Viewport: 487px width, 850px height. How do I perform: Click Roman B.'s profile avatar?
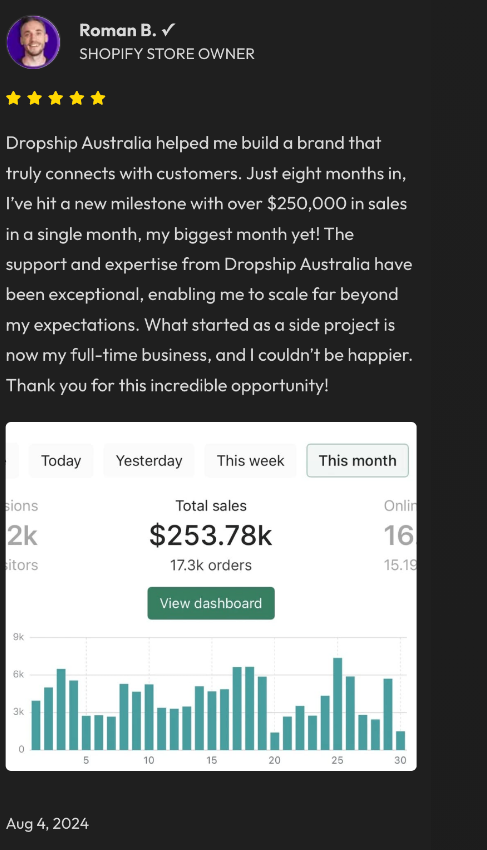click(34, 42)
